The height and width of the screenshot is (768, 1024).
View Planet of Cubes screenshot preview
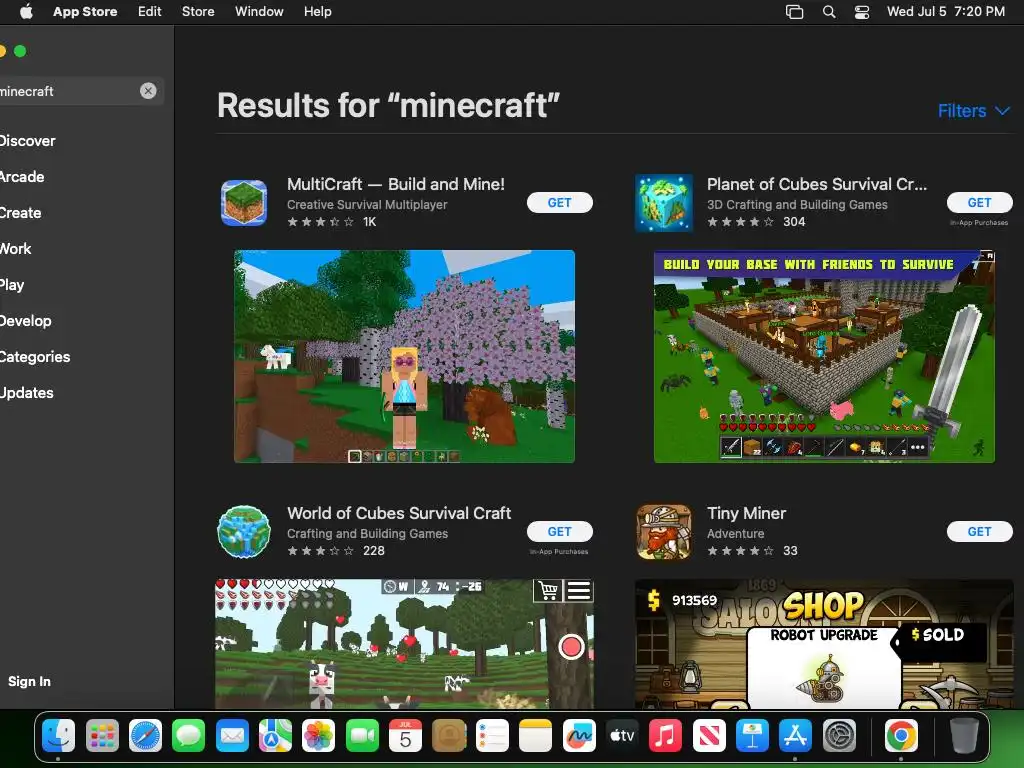coord(824,357)
